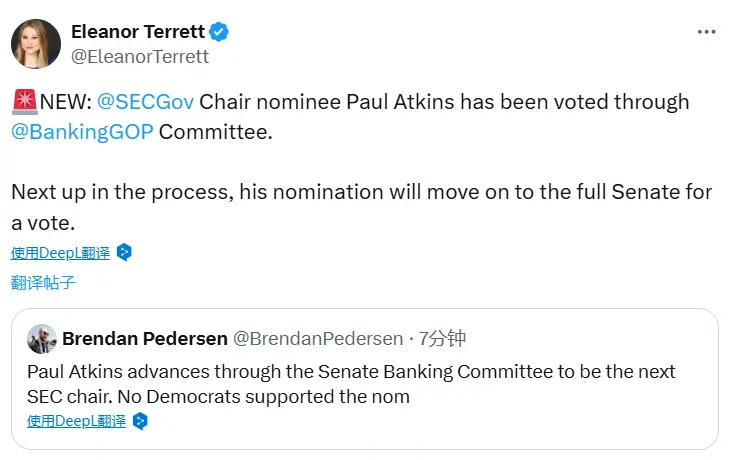Screen dimensions: 734x460
Task: Click the 7分钟 timestamp
Action: [x=442, y=339]
